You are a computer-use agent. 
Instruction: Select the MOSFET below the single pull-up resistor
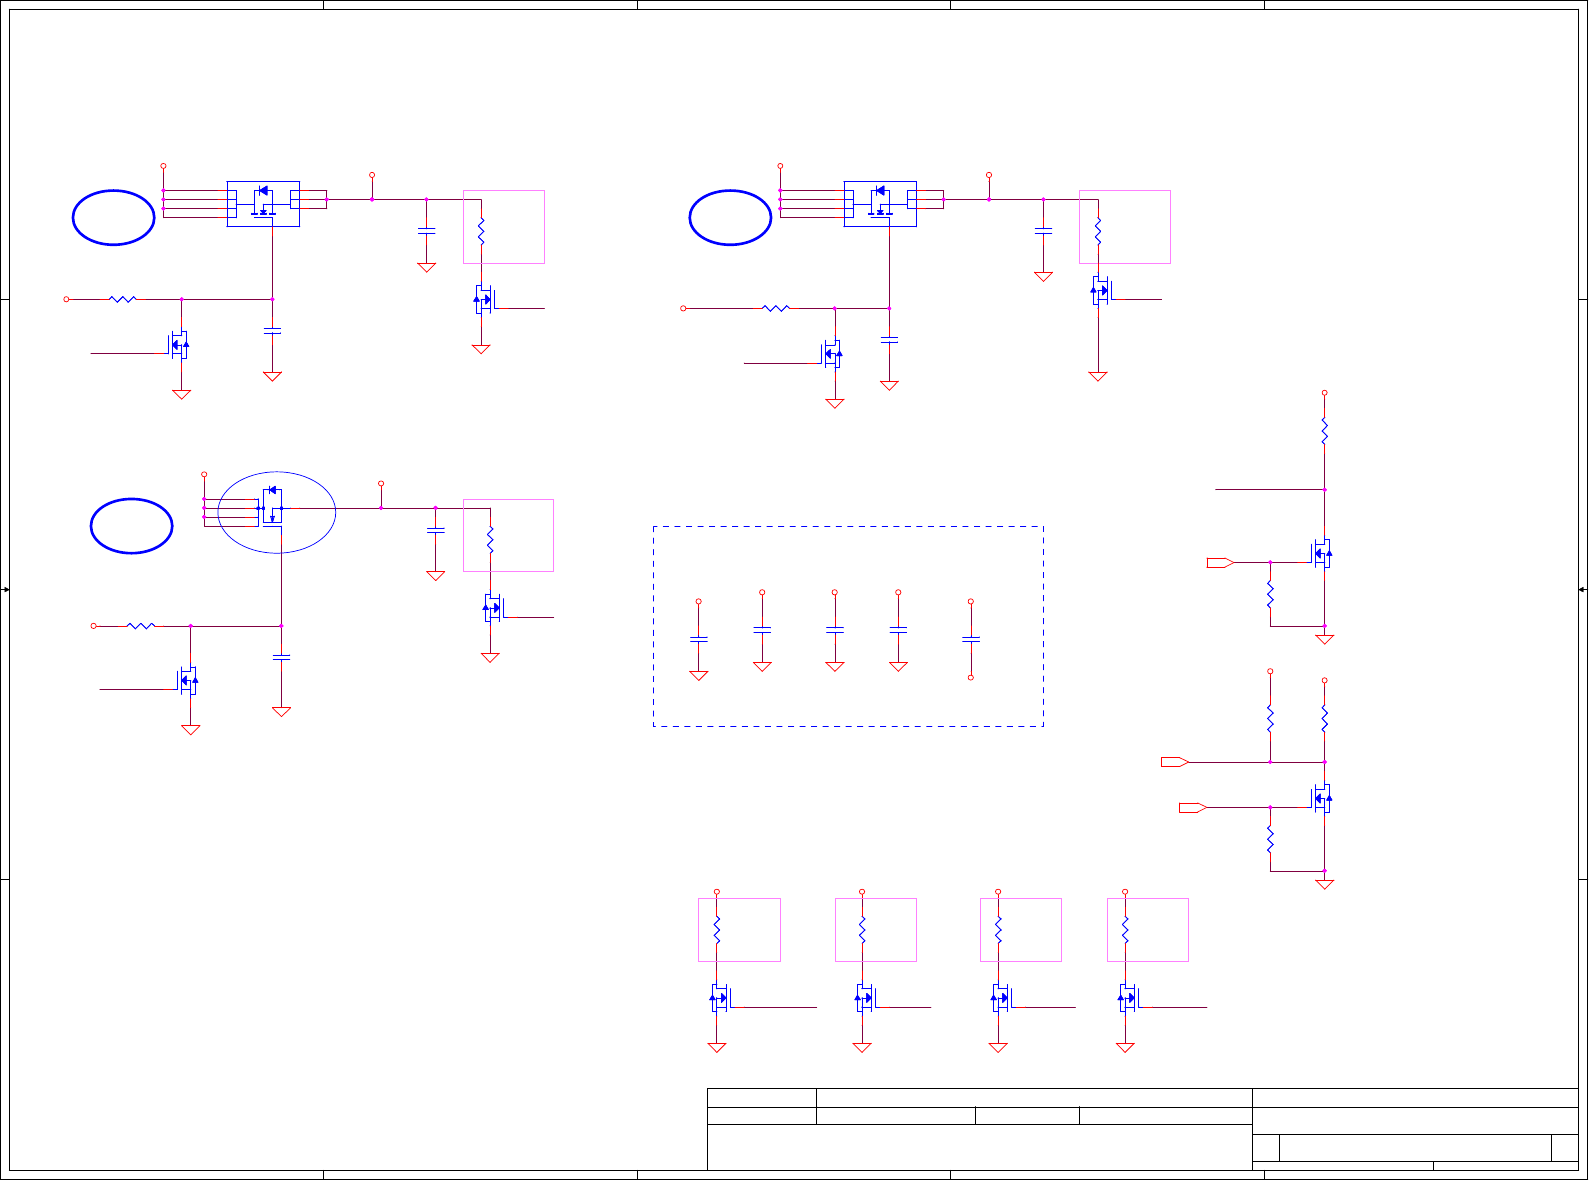click(1322, 553)
